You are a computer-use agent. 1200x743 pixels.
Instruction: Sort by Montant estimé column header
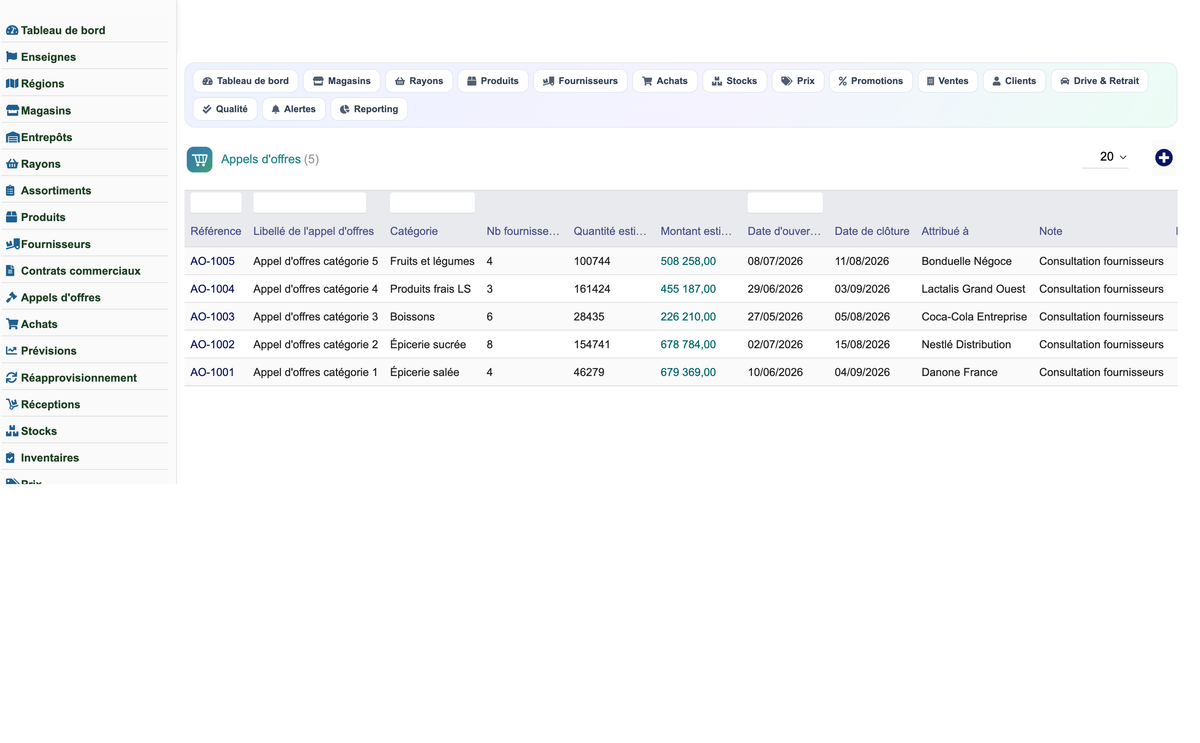(x=696, y=231)
